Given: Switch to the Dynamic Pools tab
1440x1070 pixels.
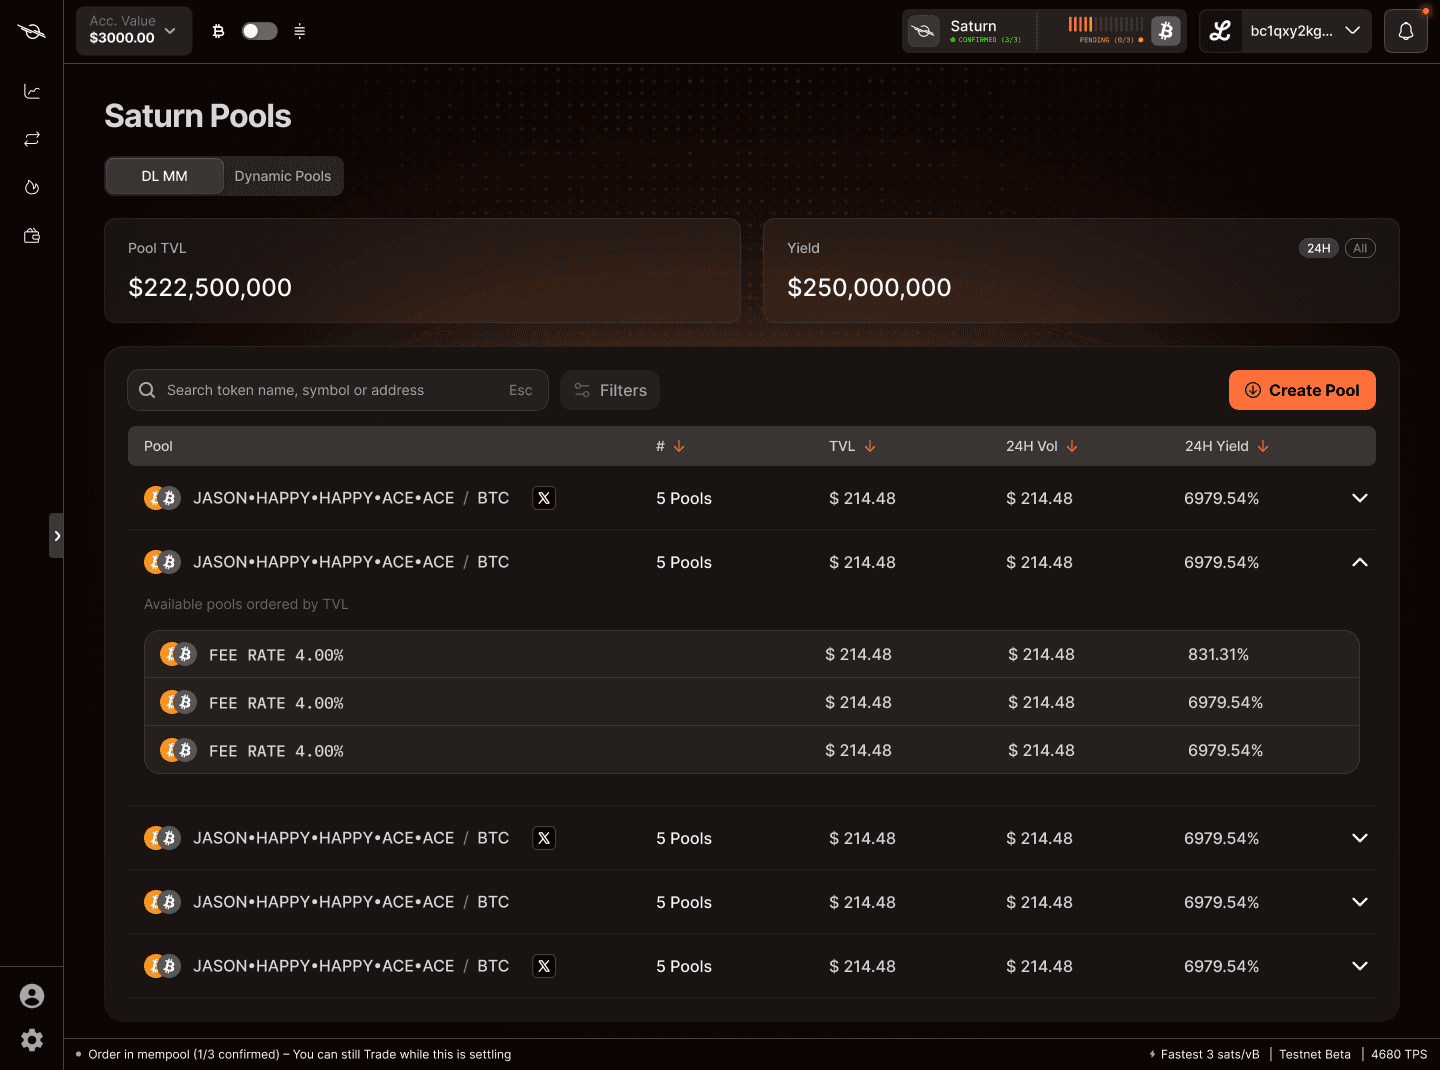Looking at the screenshot, I should (x=283, y=176).
